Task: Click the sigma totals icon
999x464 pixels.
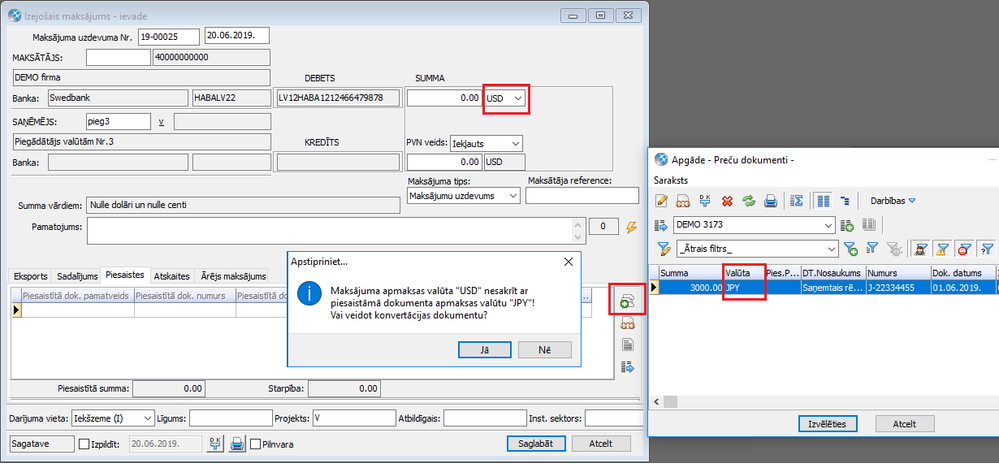Action: tap(796, 201)
